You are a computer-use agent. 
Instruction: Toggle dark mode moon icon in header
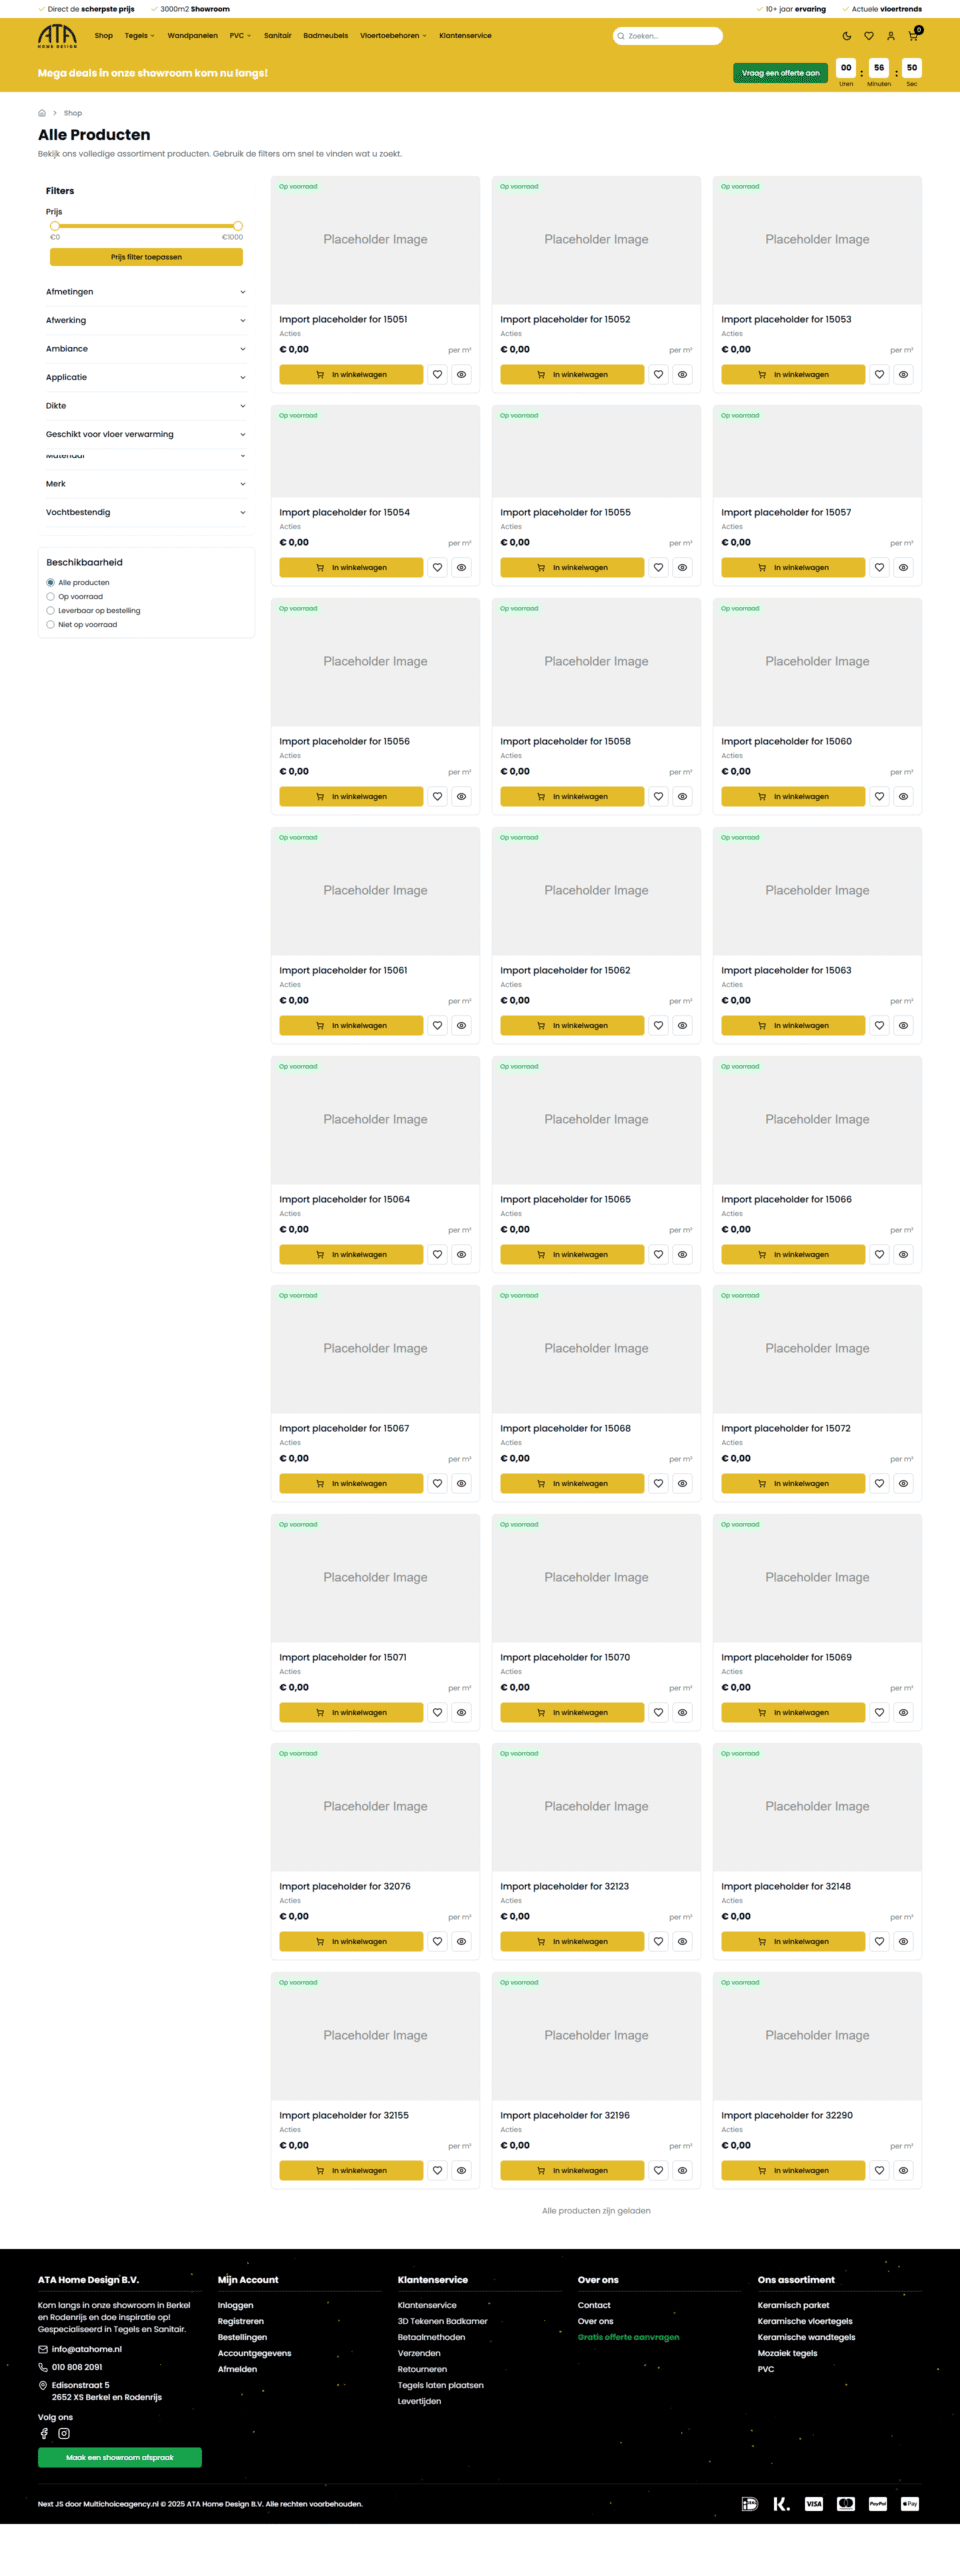(x=847, y=36)
